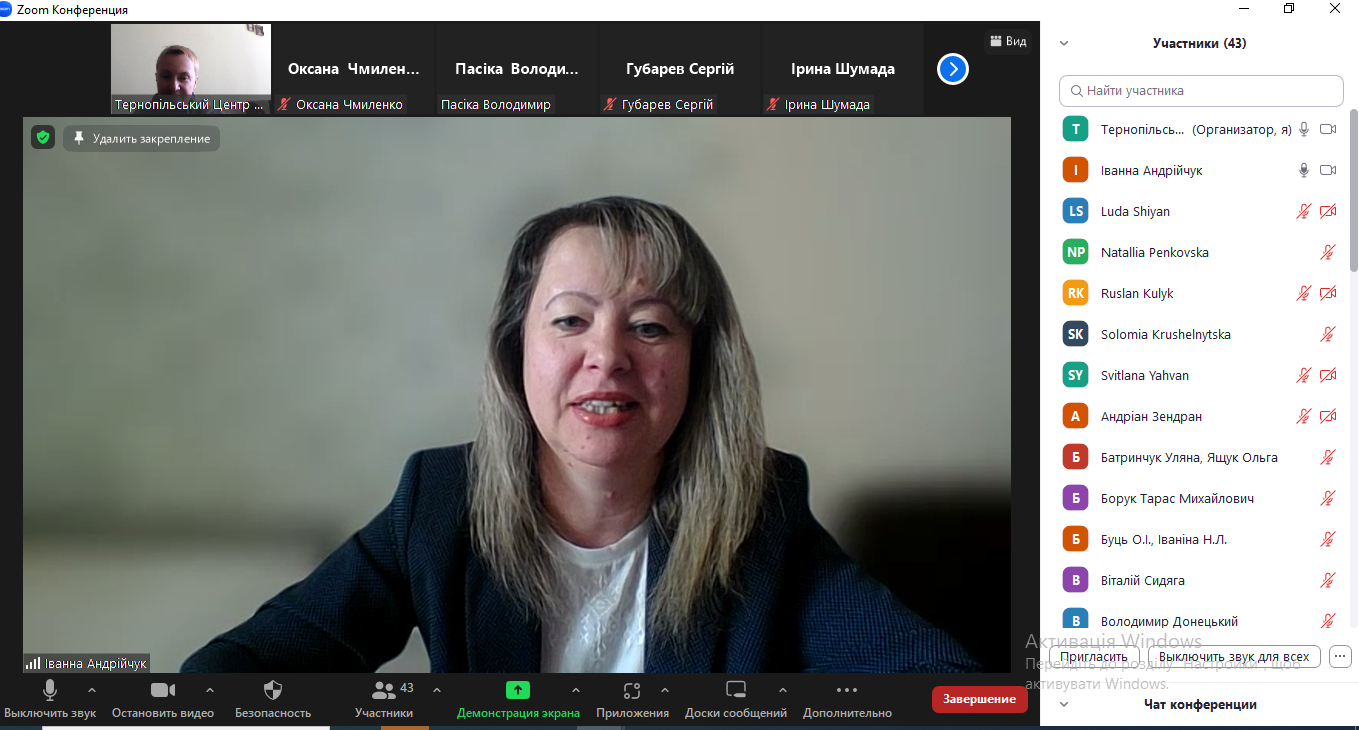This screenshot has height=730, width=1359.
Task: Open video options arrow next to camera
Action: click(x=210, y=690)
